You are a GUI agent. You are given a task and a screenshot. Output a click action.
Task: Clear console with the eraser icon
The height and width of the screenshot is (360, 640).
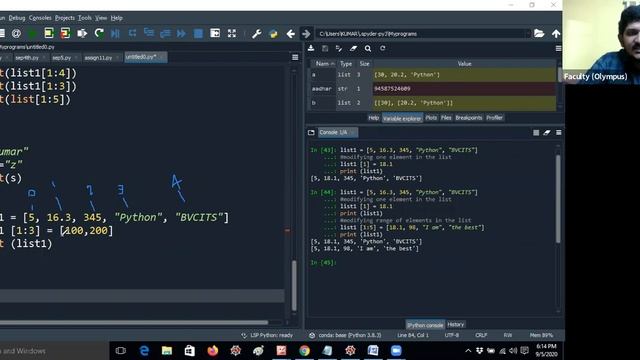pos(547,133)
